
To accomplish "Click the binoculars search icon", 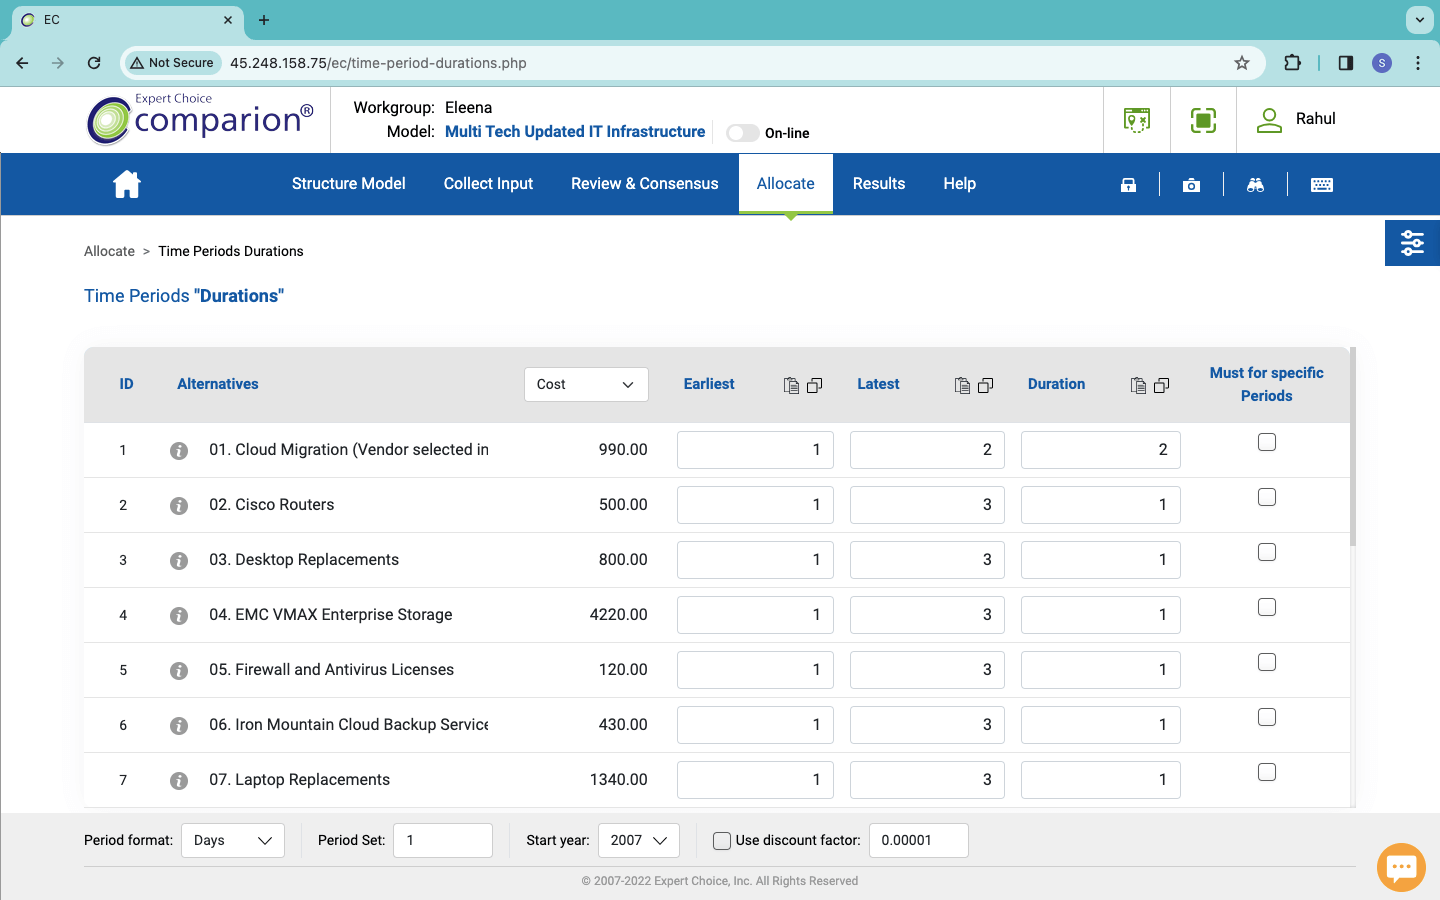I will point(1255,185).
